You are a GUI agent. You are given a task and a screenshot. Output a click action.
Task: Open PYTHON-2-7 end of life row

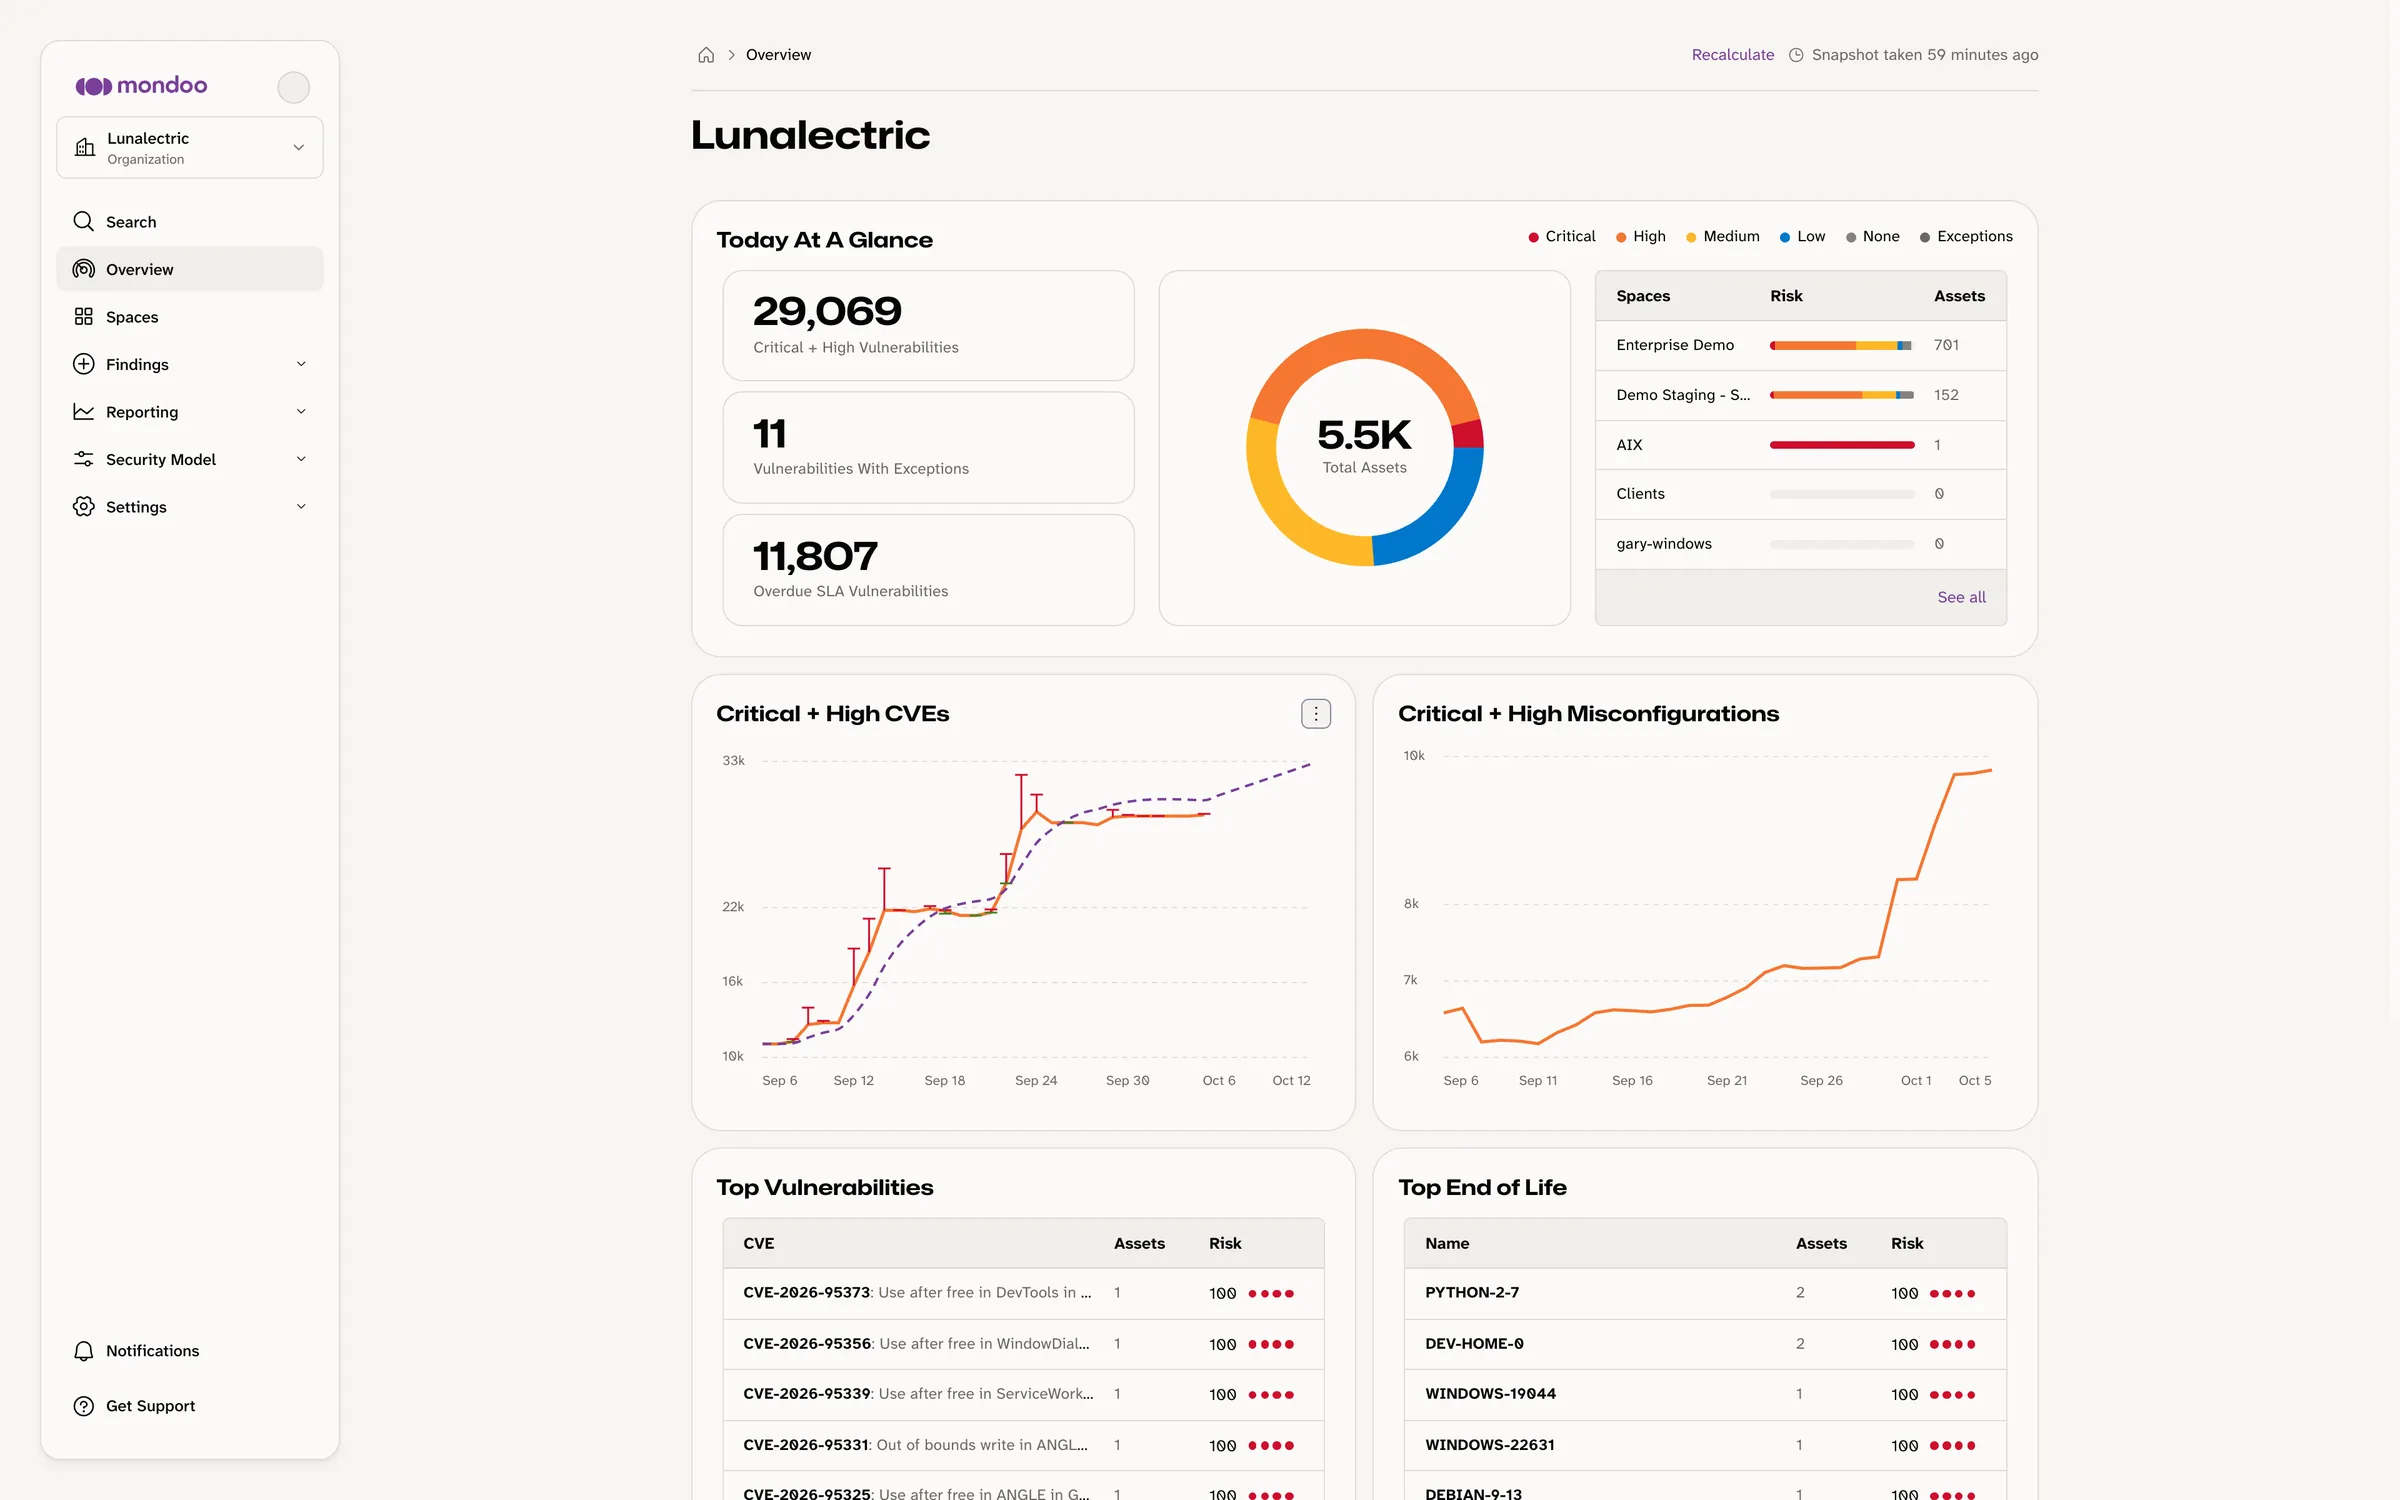(x=1705, y=1293)
